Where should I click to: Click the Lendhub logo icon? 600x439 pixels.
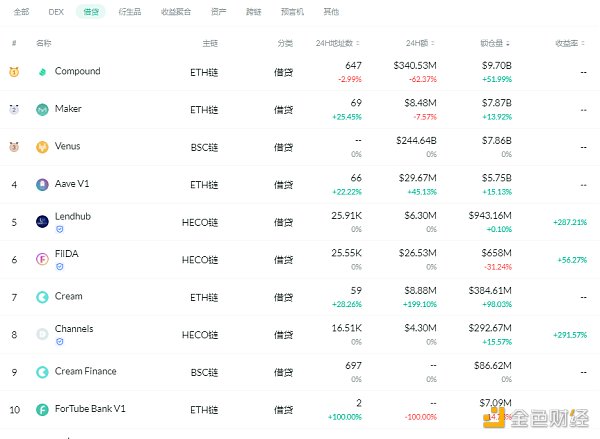(42, 222)
